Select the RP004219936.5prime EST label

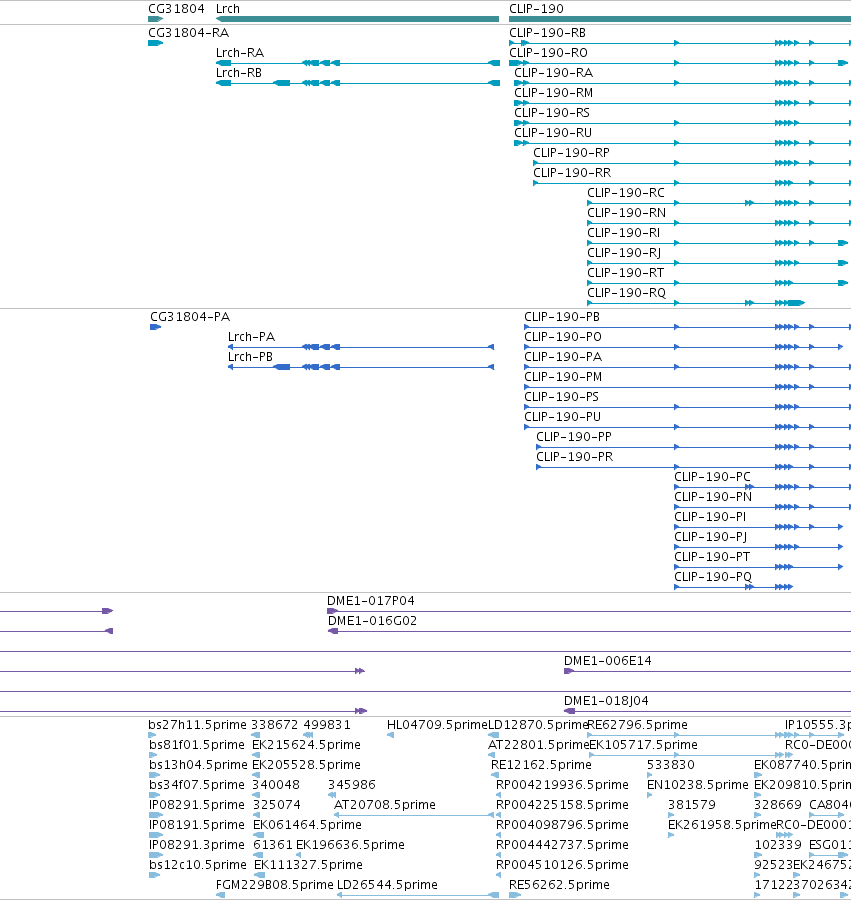click(x=562, y=785)
